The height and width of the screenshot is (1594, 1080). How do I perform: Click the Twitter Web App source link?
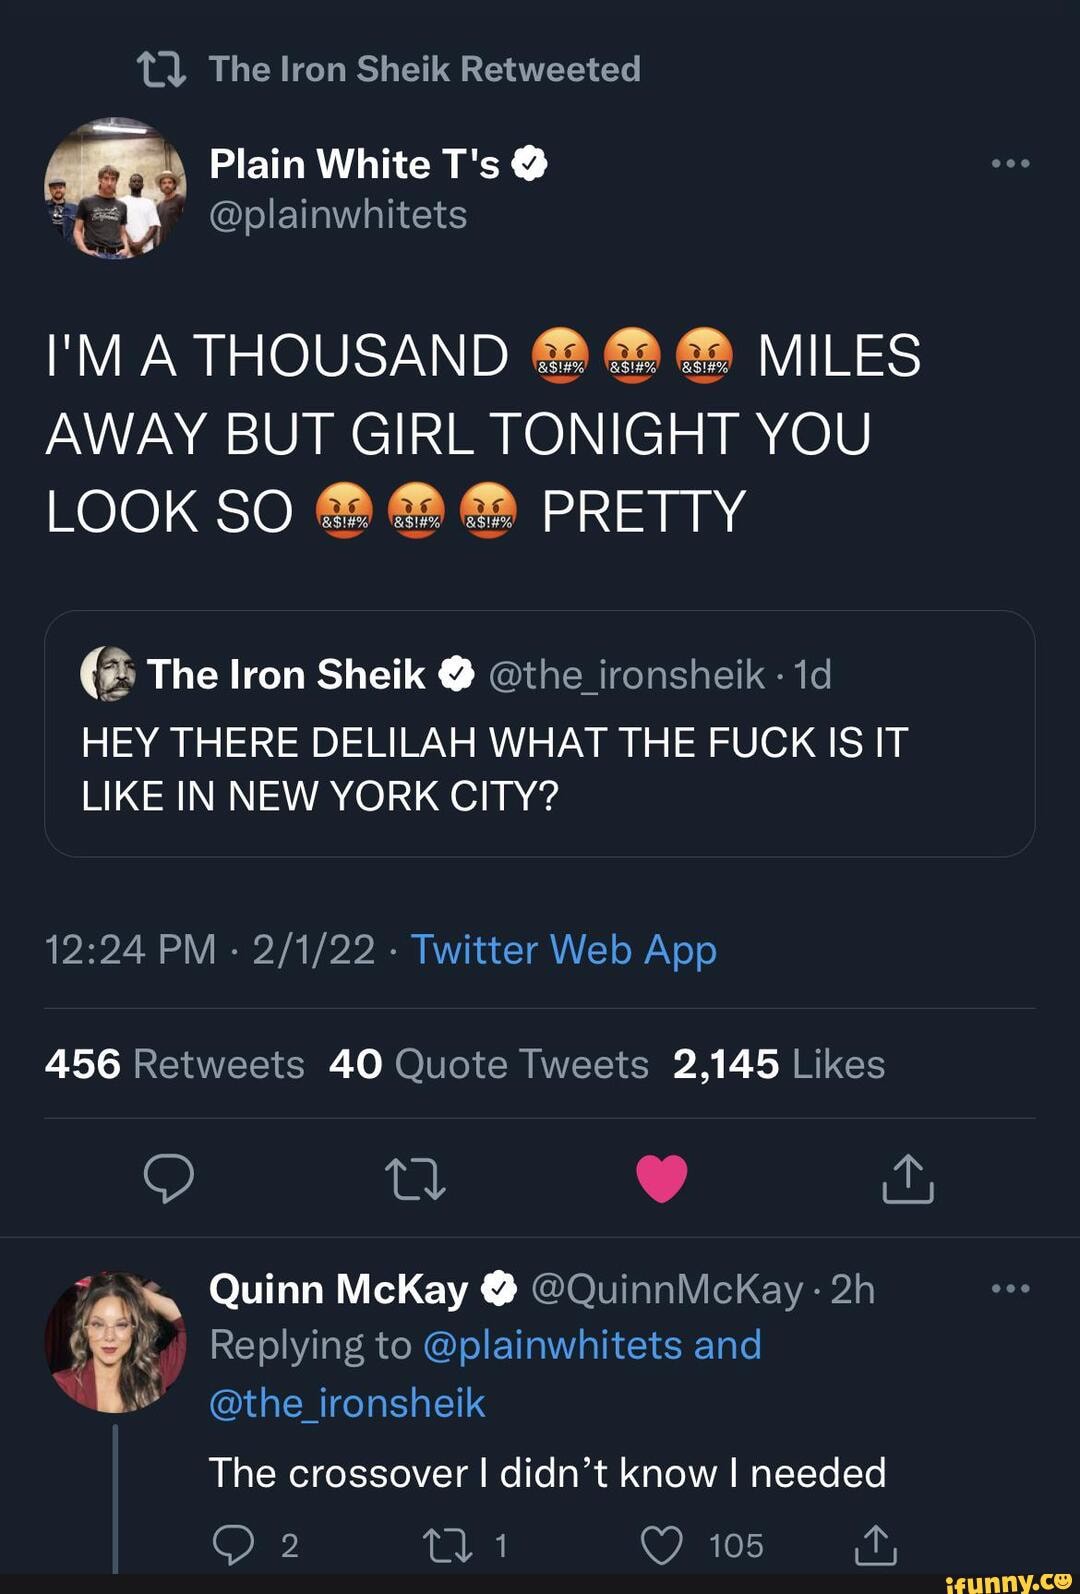563,949
